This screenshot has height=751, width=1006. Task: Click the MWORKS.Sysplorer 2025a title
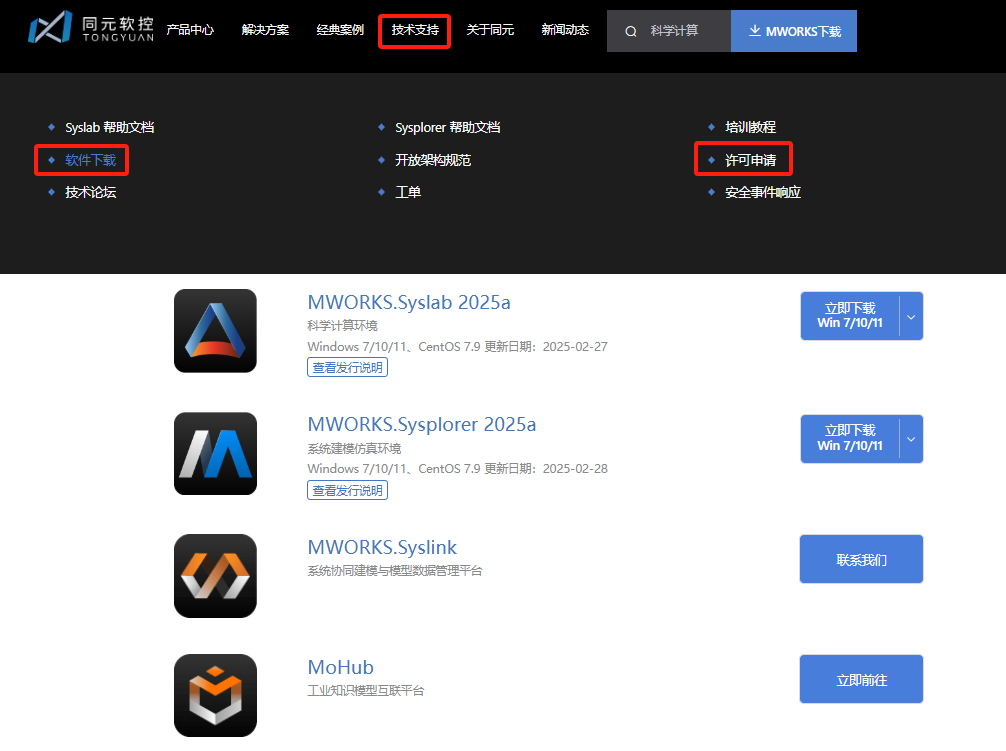pos(422,425)
